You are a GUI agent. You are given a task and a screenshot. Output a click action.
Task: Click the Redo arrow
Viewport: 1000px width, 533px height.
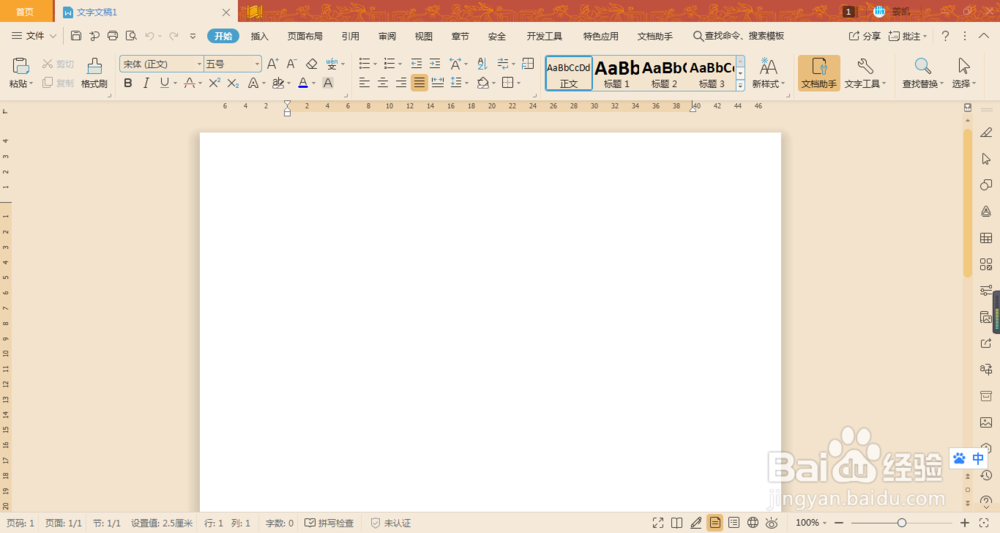(x=173, y=36)
